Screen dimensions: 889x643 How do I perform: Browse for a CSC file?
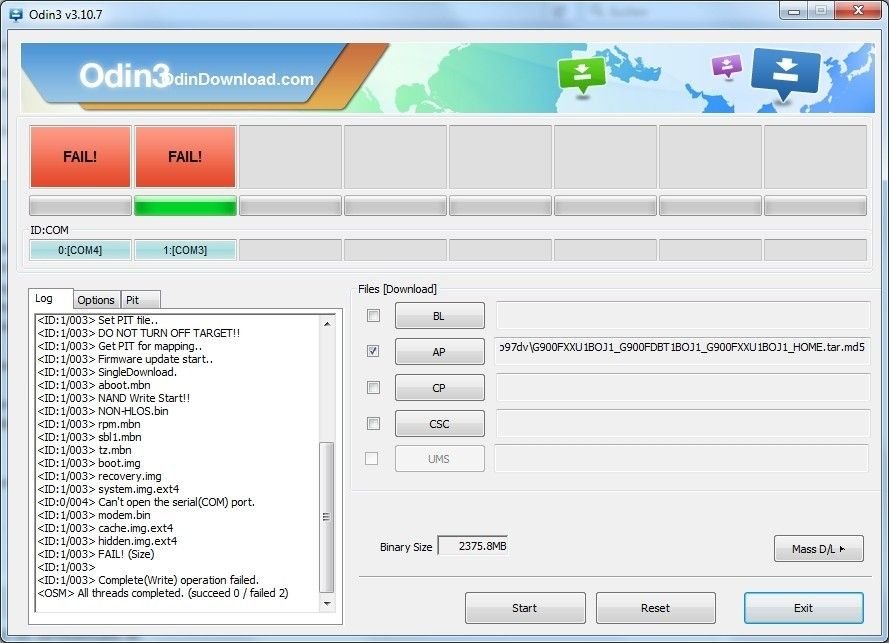439,424
